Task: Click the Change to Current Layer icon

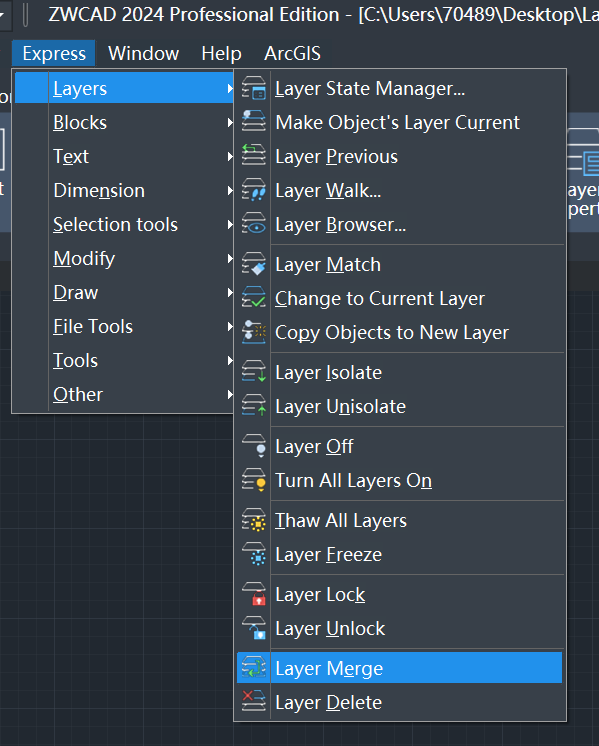Action: (254, 298)
